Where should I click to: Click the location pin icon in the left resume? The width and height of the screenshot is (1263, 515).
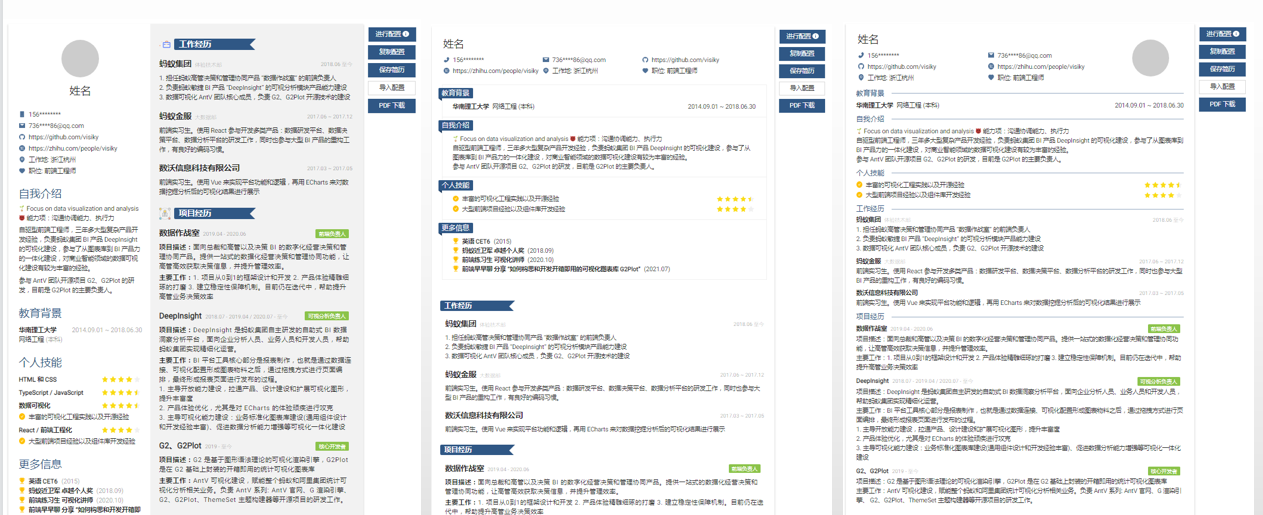(x=22, y=160)
